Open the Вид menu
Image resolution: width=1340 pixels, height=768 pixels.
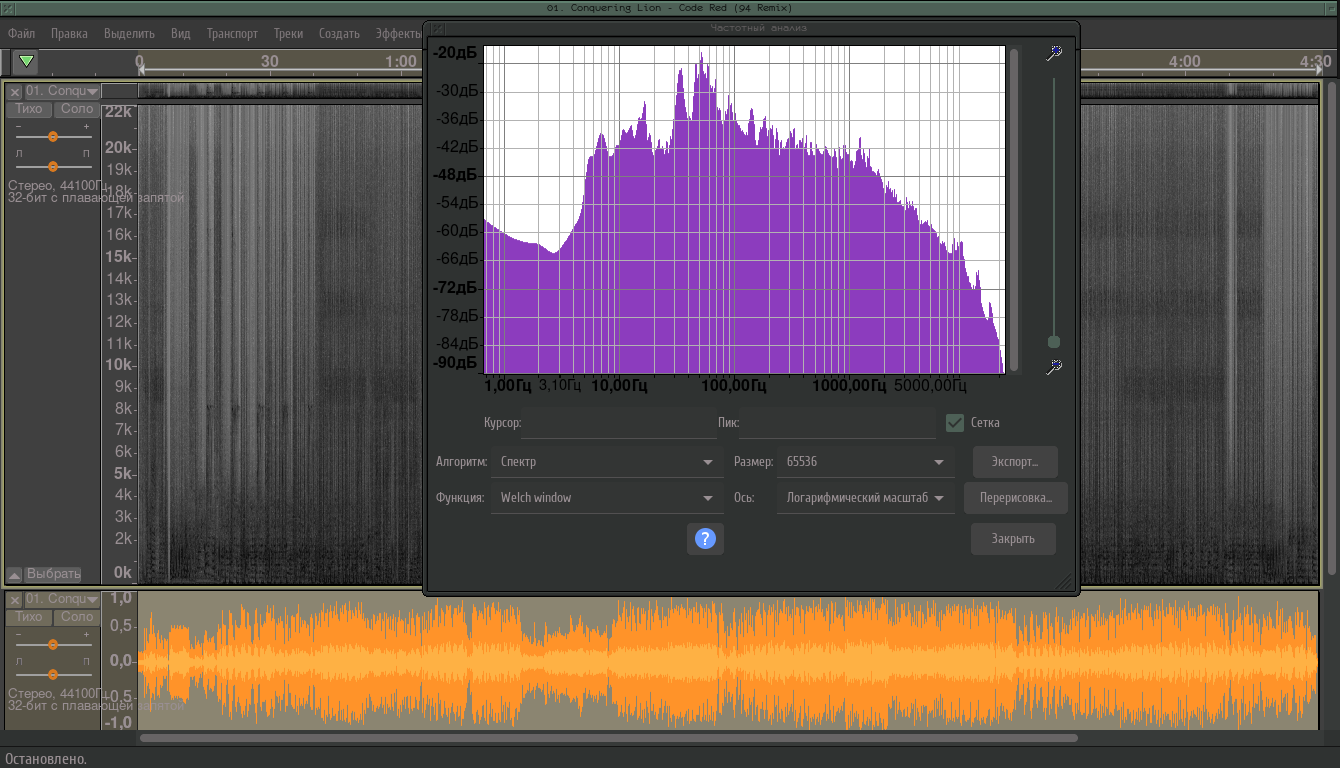[180, 33]
